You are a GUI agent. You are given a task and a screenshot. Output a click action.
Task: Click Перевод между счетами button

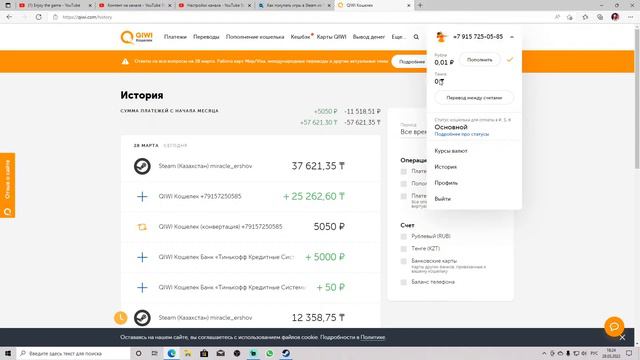tap(474, 98)
